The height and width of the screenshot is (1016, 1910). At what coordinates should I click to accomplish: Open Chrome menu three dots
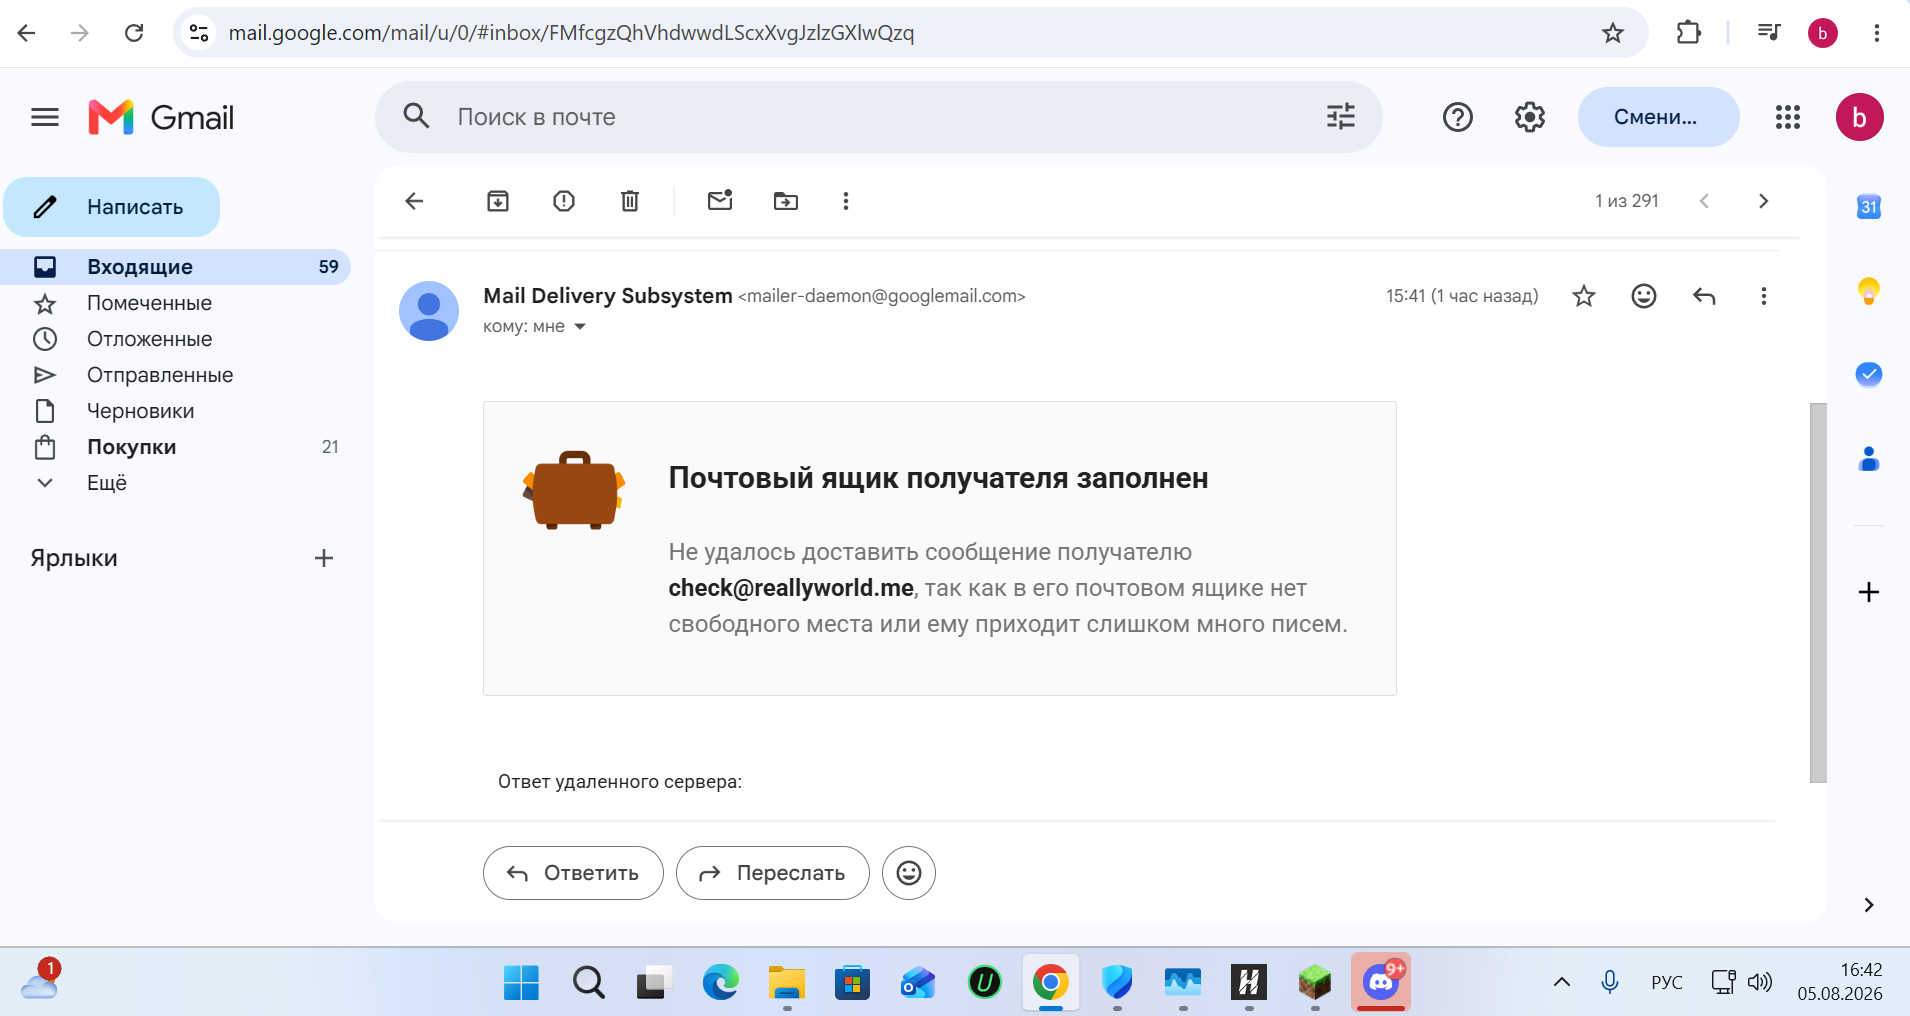pos(1877,33)
